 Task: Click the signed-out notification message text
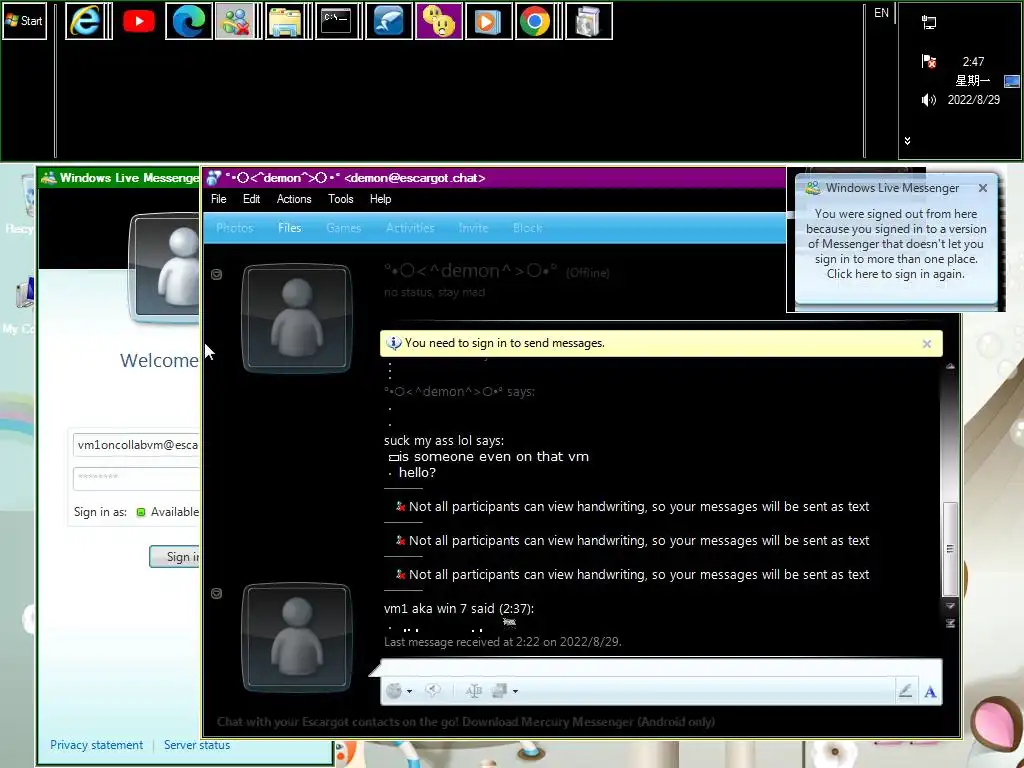[x=895, y=244]
